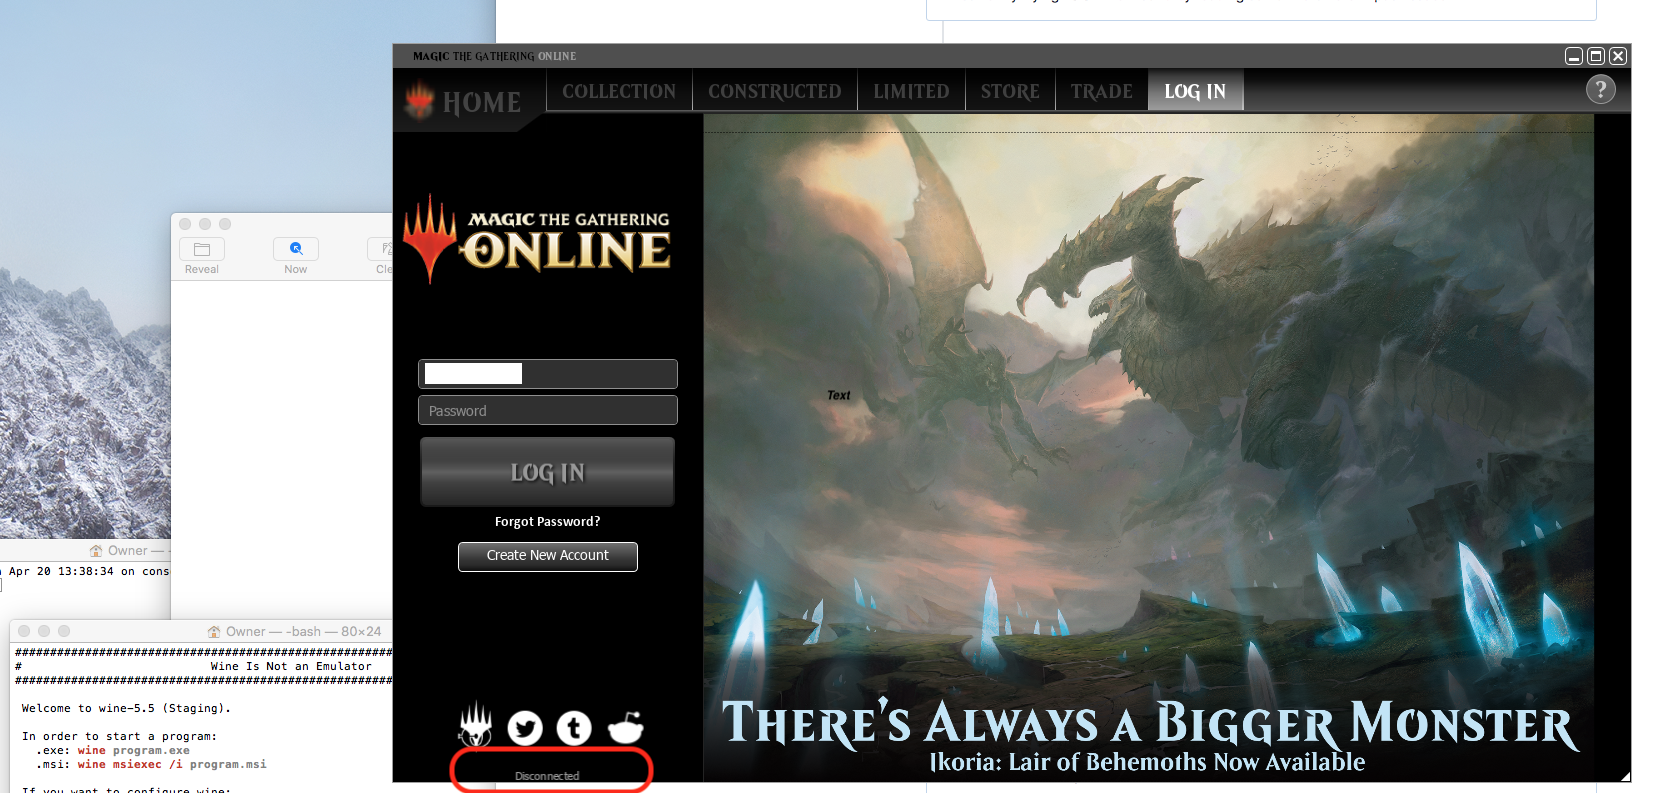The height and width of the screenshot is (793, 1676).
Task: Close the Magic Online window
Action: [1618, 56]
